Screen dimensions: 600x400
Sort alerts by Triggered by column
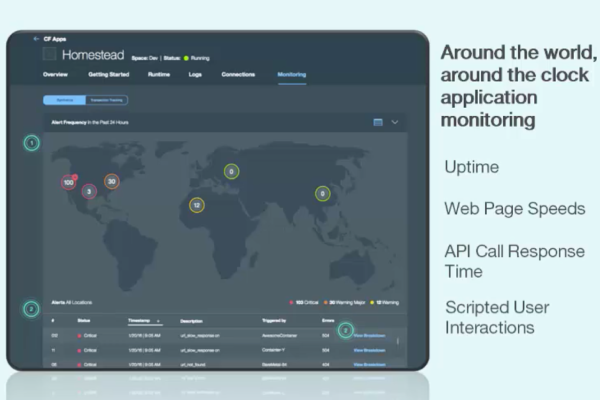click(274, 320)
